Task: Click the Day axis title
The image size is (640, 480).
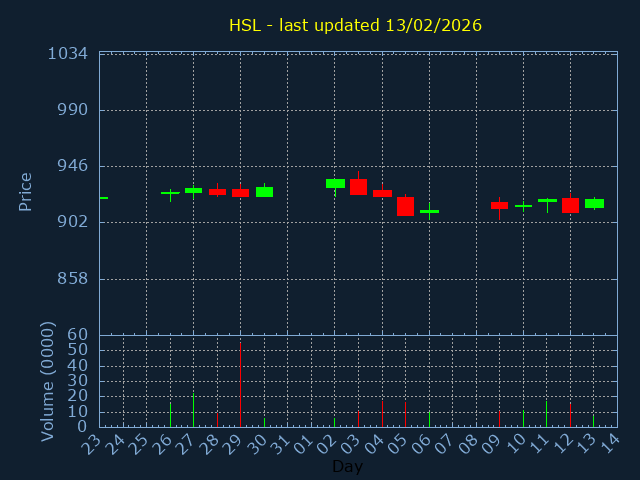Action: click(348, 466)
